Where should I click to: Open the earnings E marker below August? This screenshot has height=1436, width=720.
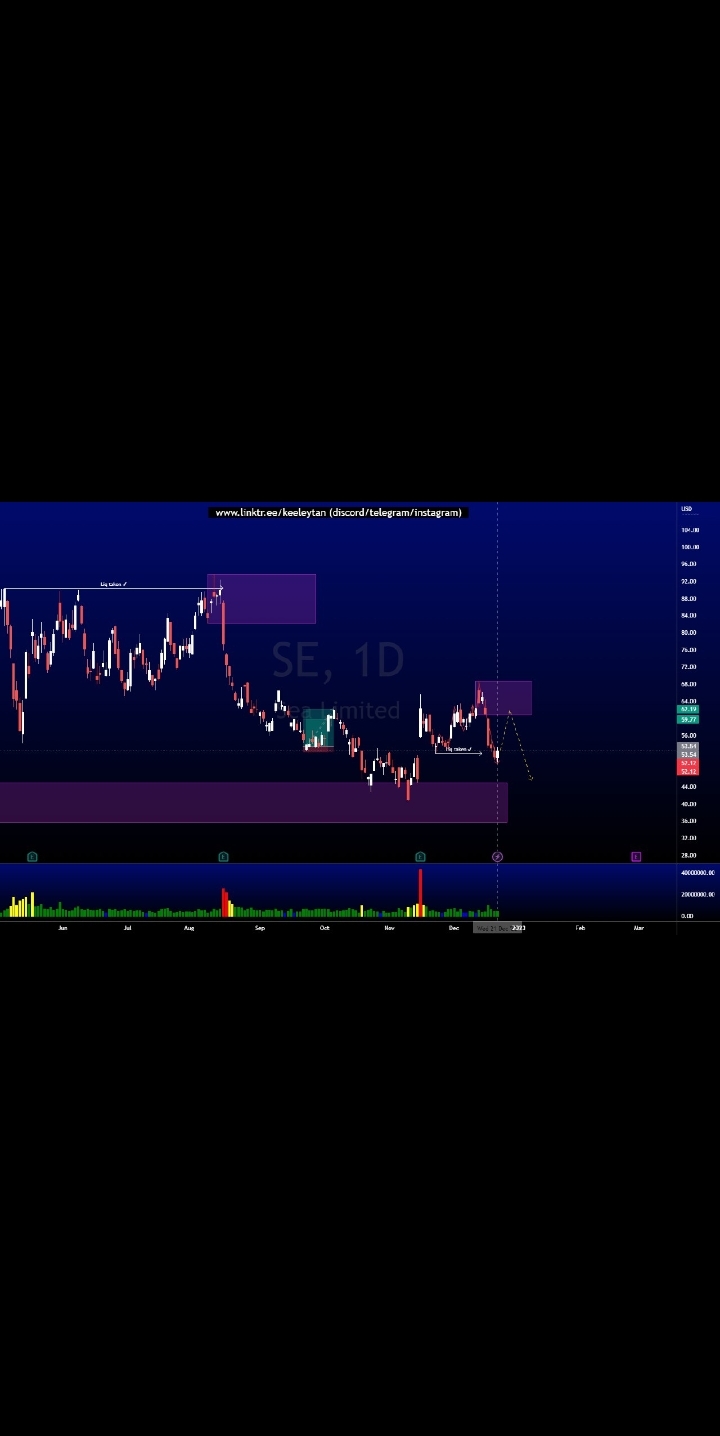[223, 857]
